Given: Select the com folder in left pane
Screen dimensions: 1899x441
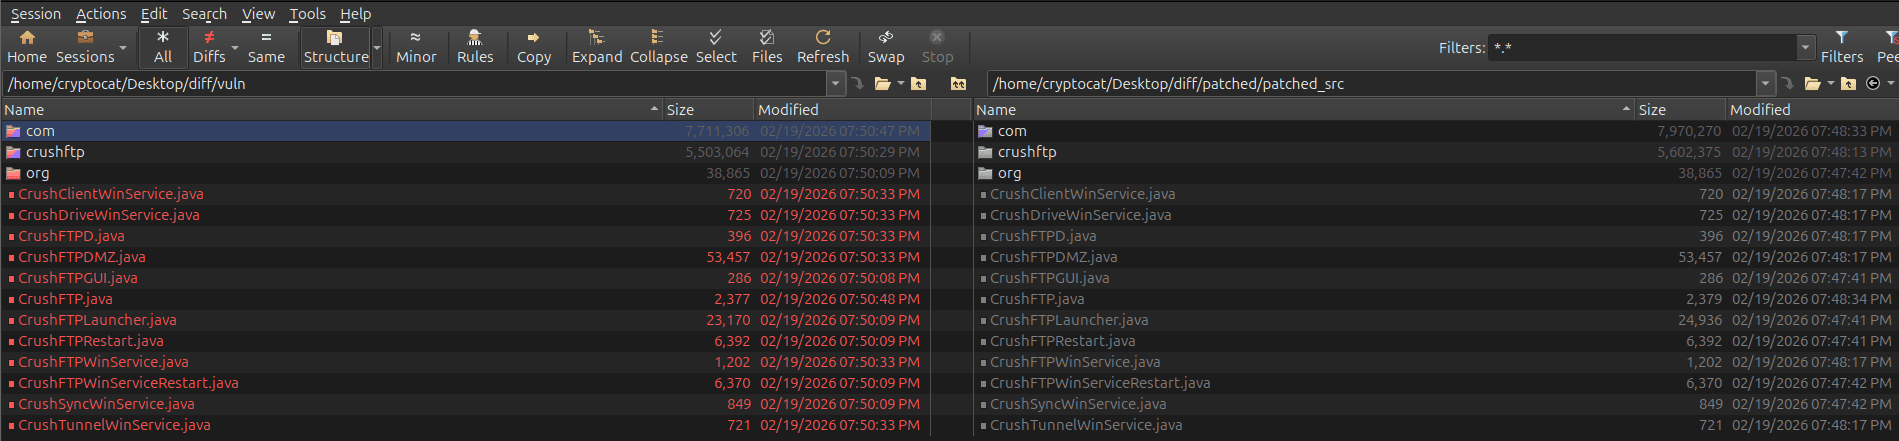Looking at the screenshot, I should click(x=466, y=131).
